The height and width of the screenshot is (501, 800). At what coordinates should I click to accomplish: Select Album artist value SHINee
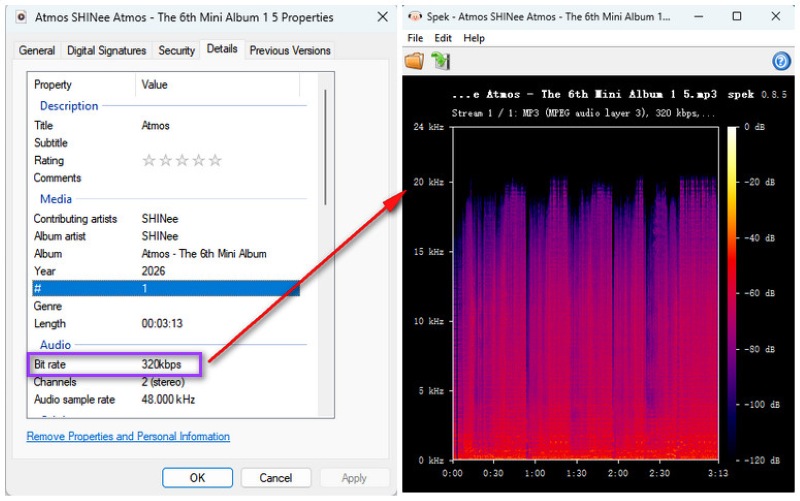[160, 236]
